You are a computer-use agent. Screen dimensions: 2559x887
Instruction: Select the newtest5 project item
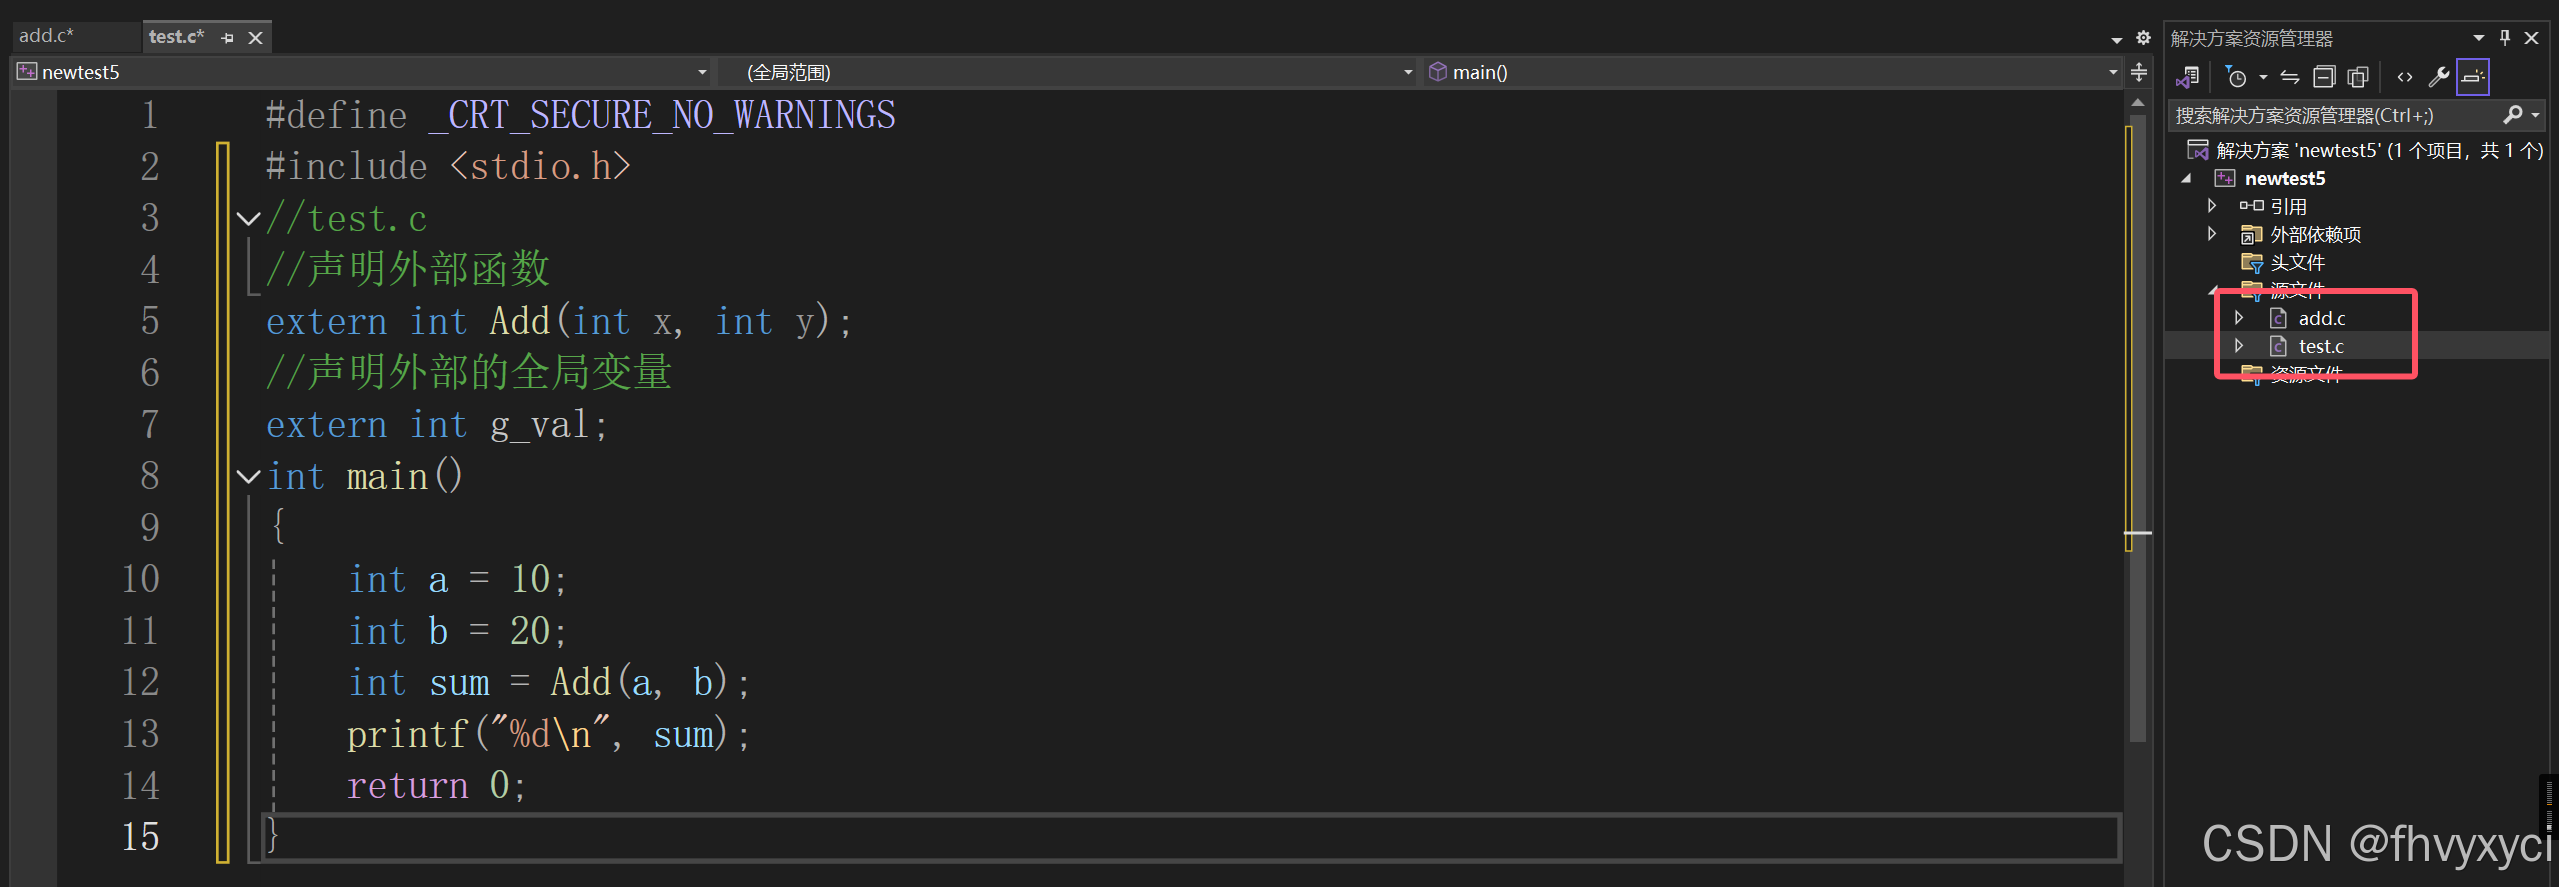pos(2285,178)
